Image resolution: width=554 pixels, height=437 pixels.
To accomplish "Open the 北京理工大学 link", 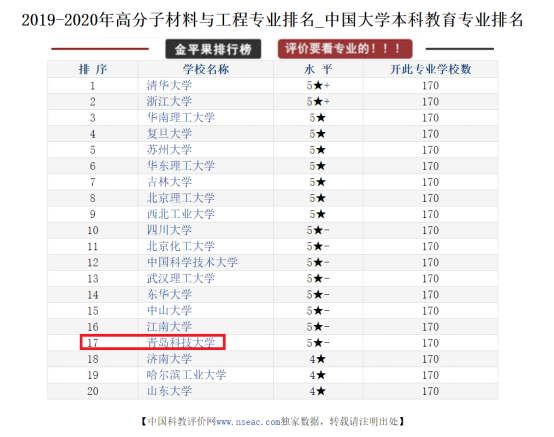I will tap(181, 198).
